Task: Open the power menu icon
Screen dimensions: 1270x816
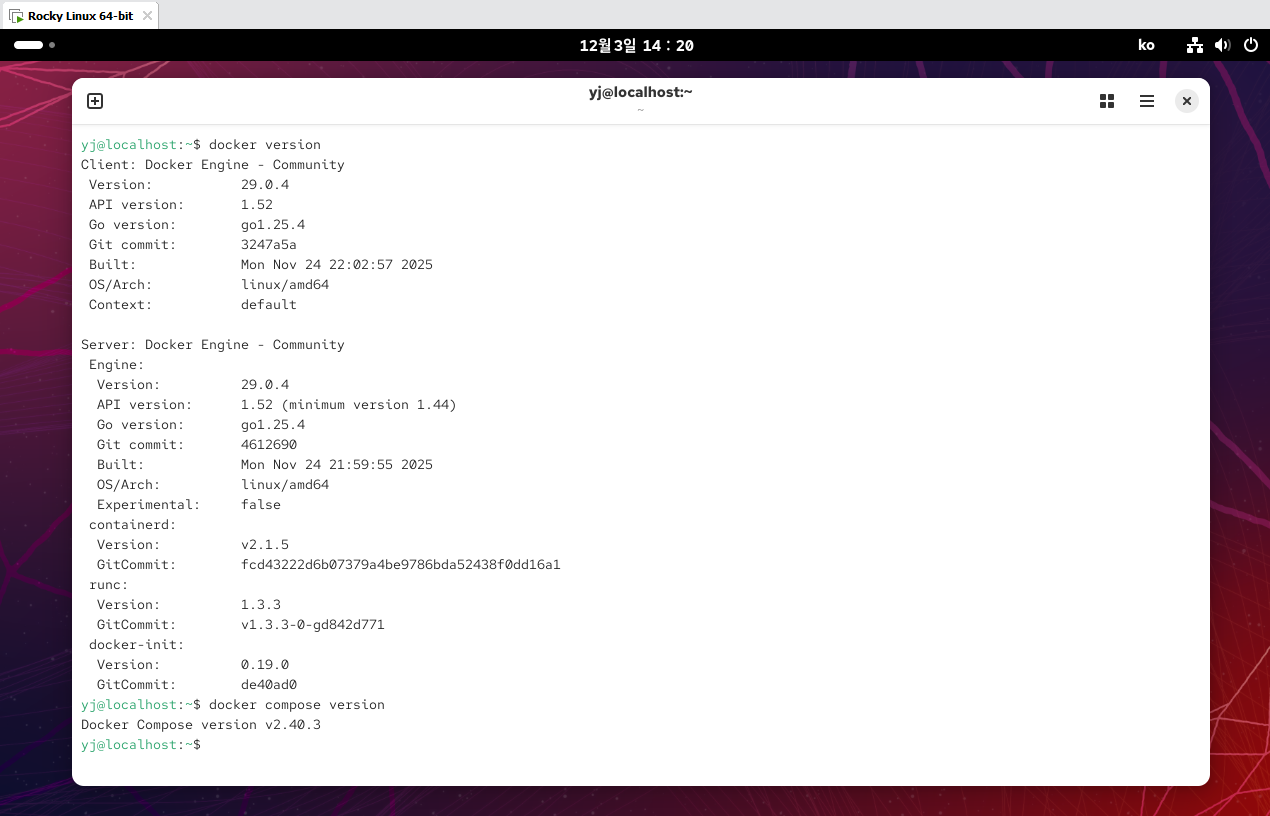Action: (x=1250, y=45)
